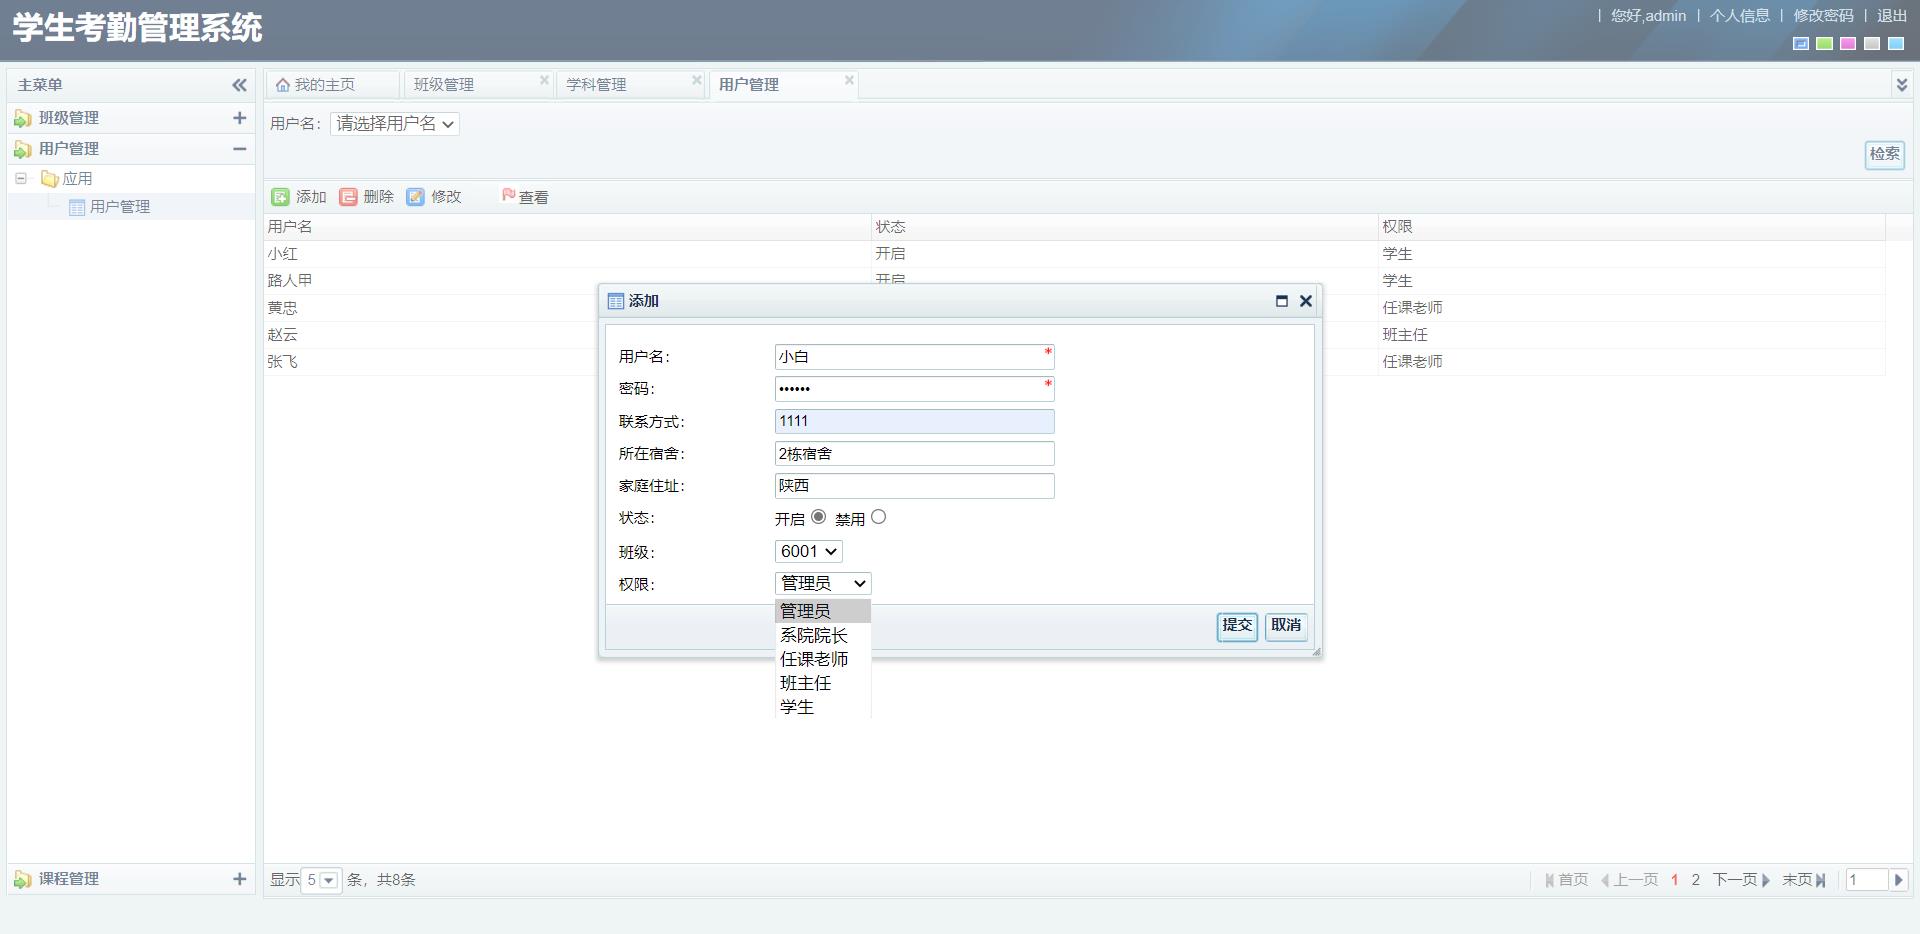Select the 禁用 radio button
Viewport: 1920px width, 934px height.
click(x=878, y=517)
